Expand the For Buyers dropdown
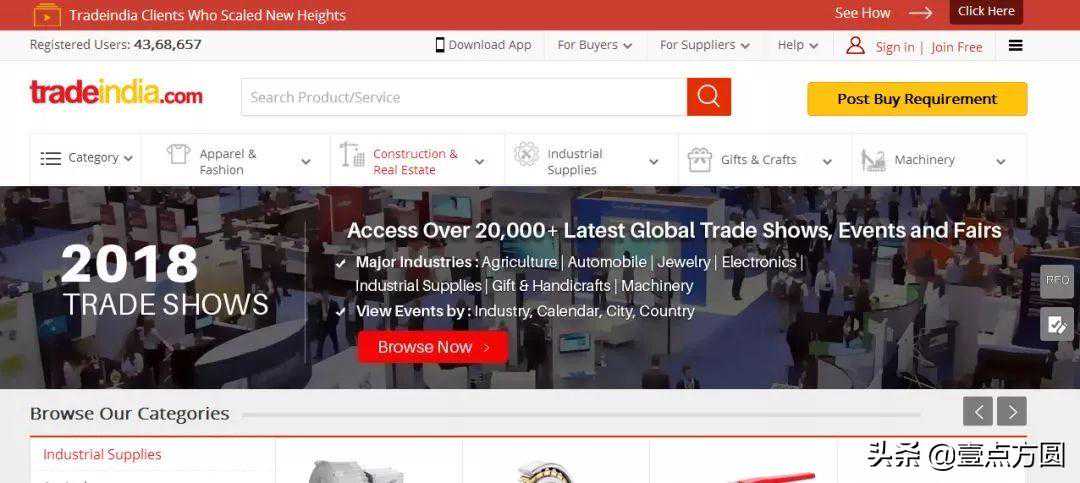1080x483 pixels. (x=595, y=45)
